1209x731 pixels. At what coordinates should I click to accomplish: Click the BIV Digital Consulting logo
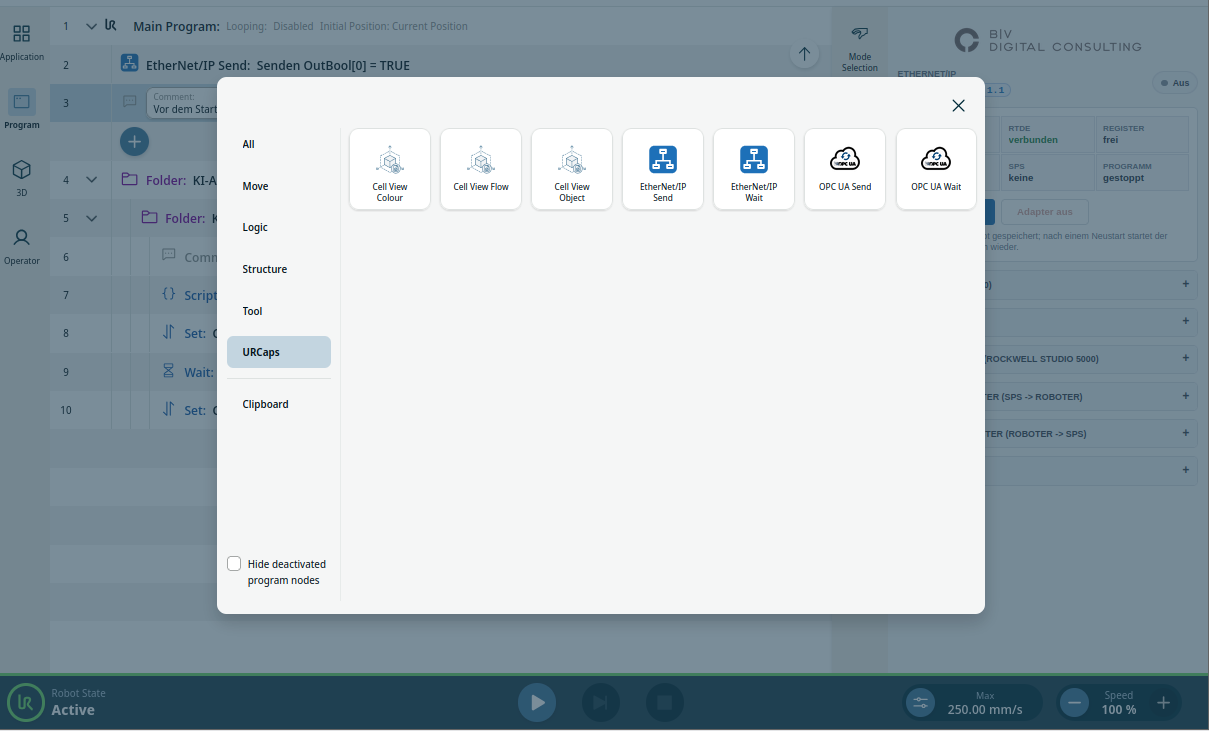click(x=1047, y=40)
